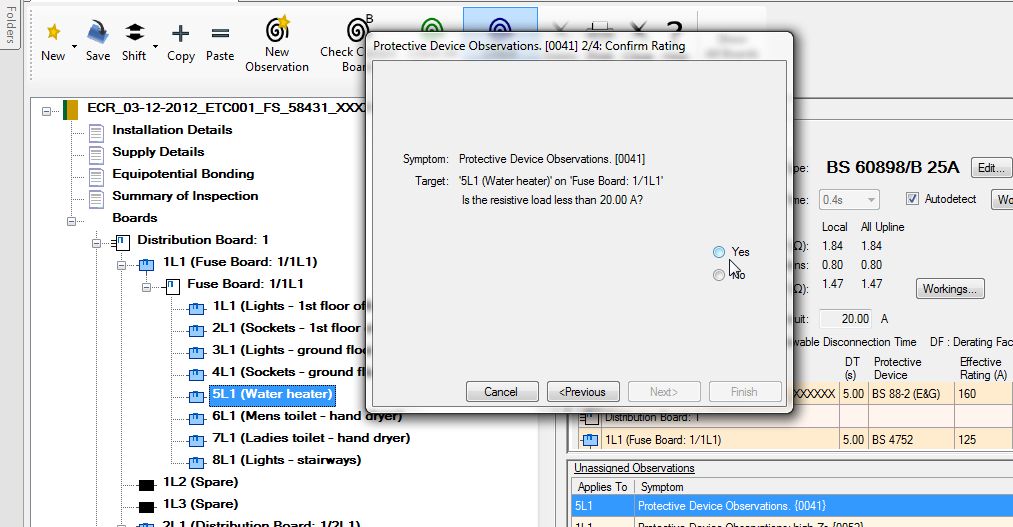Select No radio button in dialog
This screenshot has height=527, width=1013.
[718, 275]
